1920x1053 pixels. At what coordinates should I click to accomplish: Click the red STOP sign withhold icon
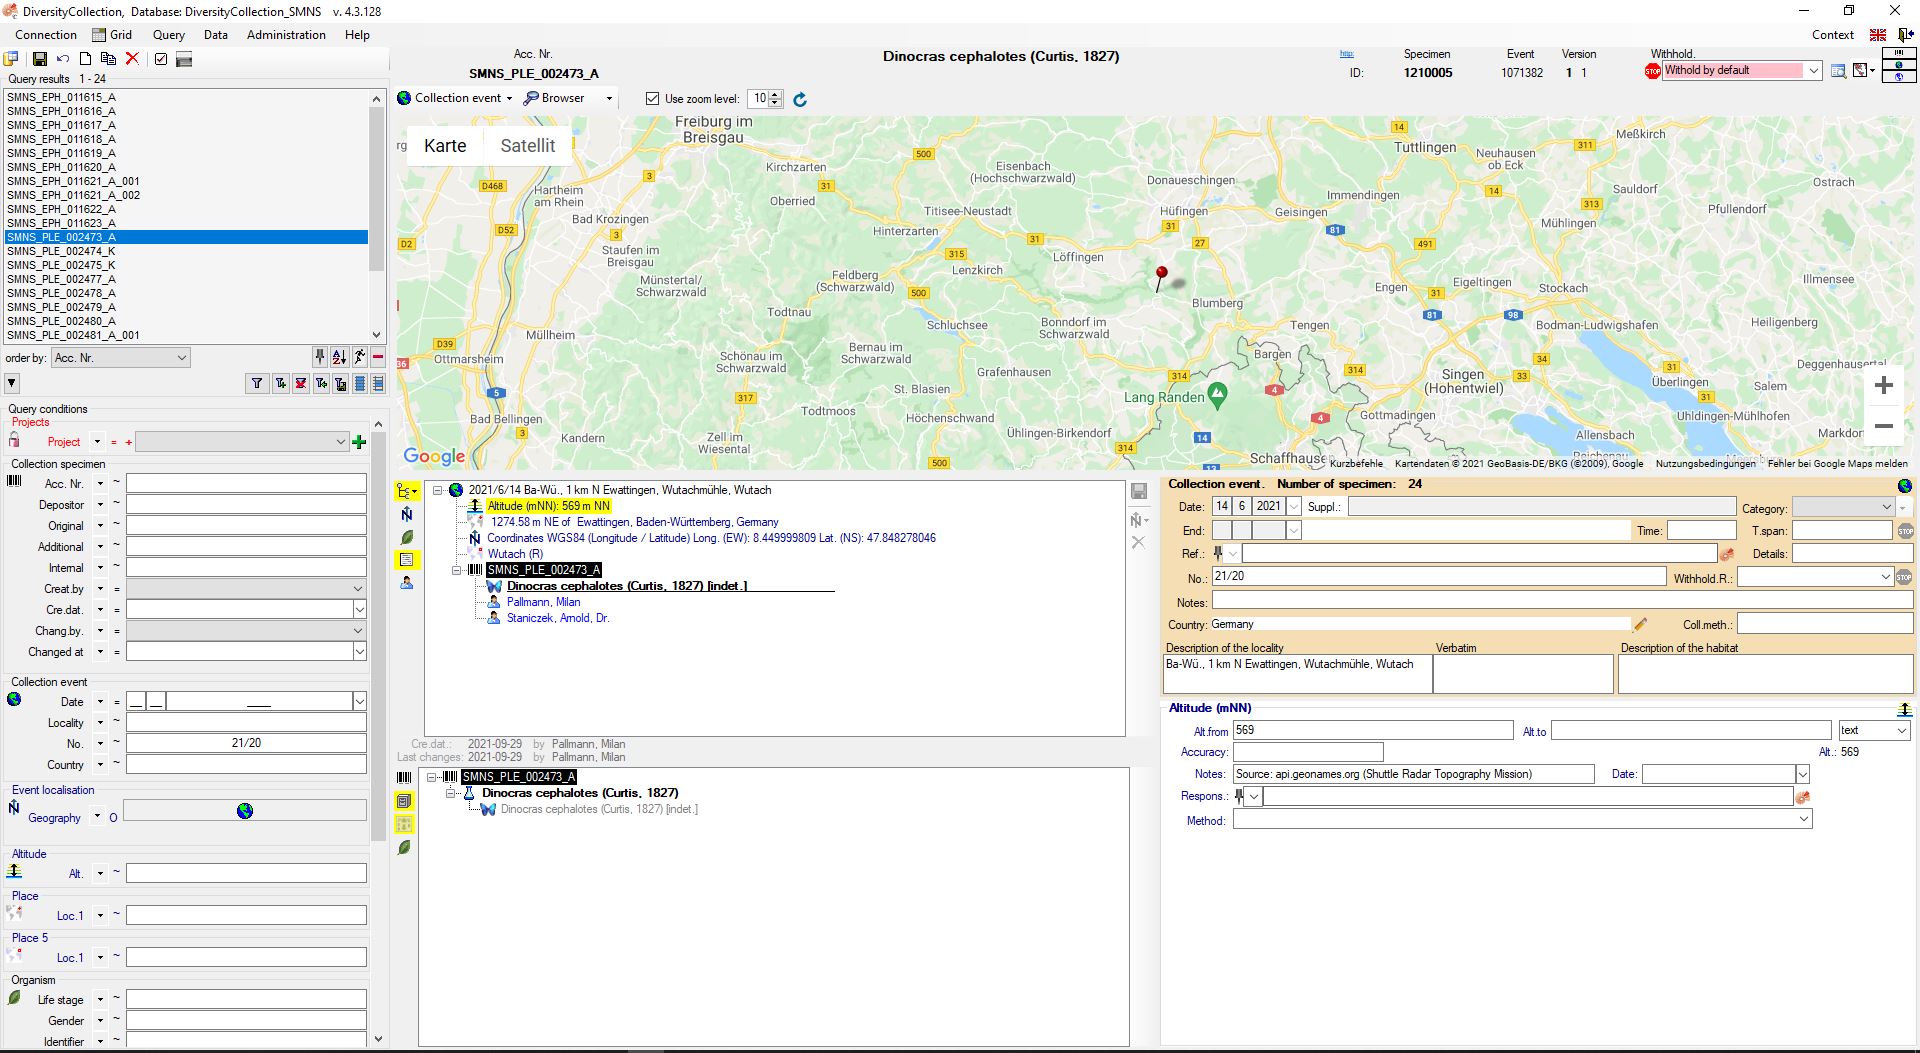(x=1652, y=70)
